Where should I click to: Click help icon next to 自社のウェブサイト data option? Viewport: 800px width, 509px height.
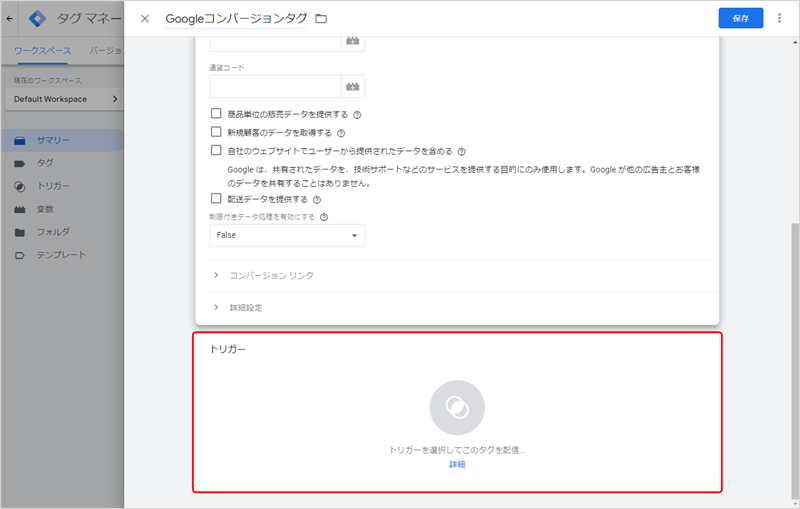point(461,151)
